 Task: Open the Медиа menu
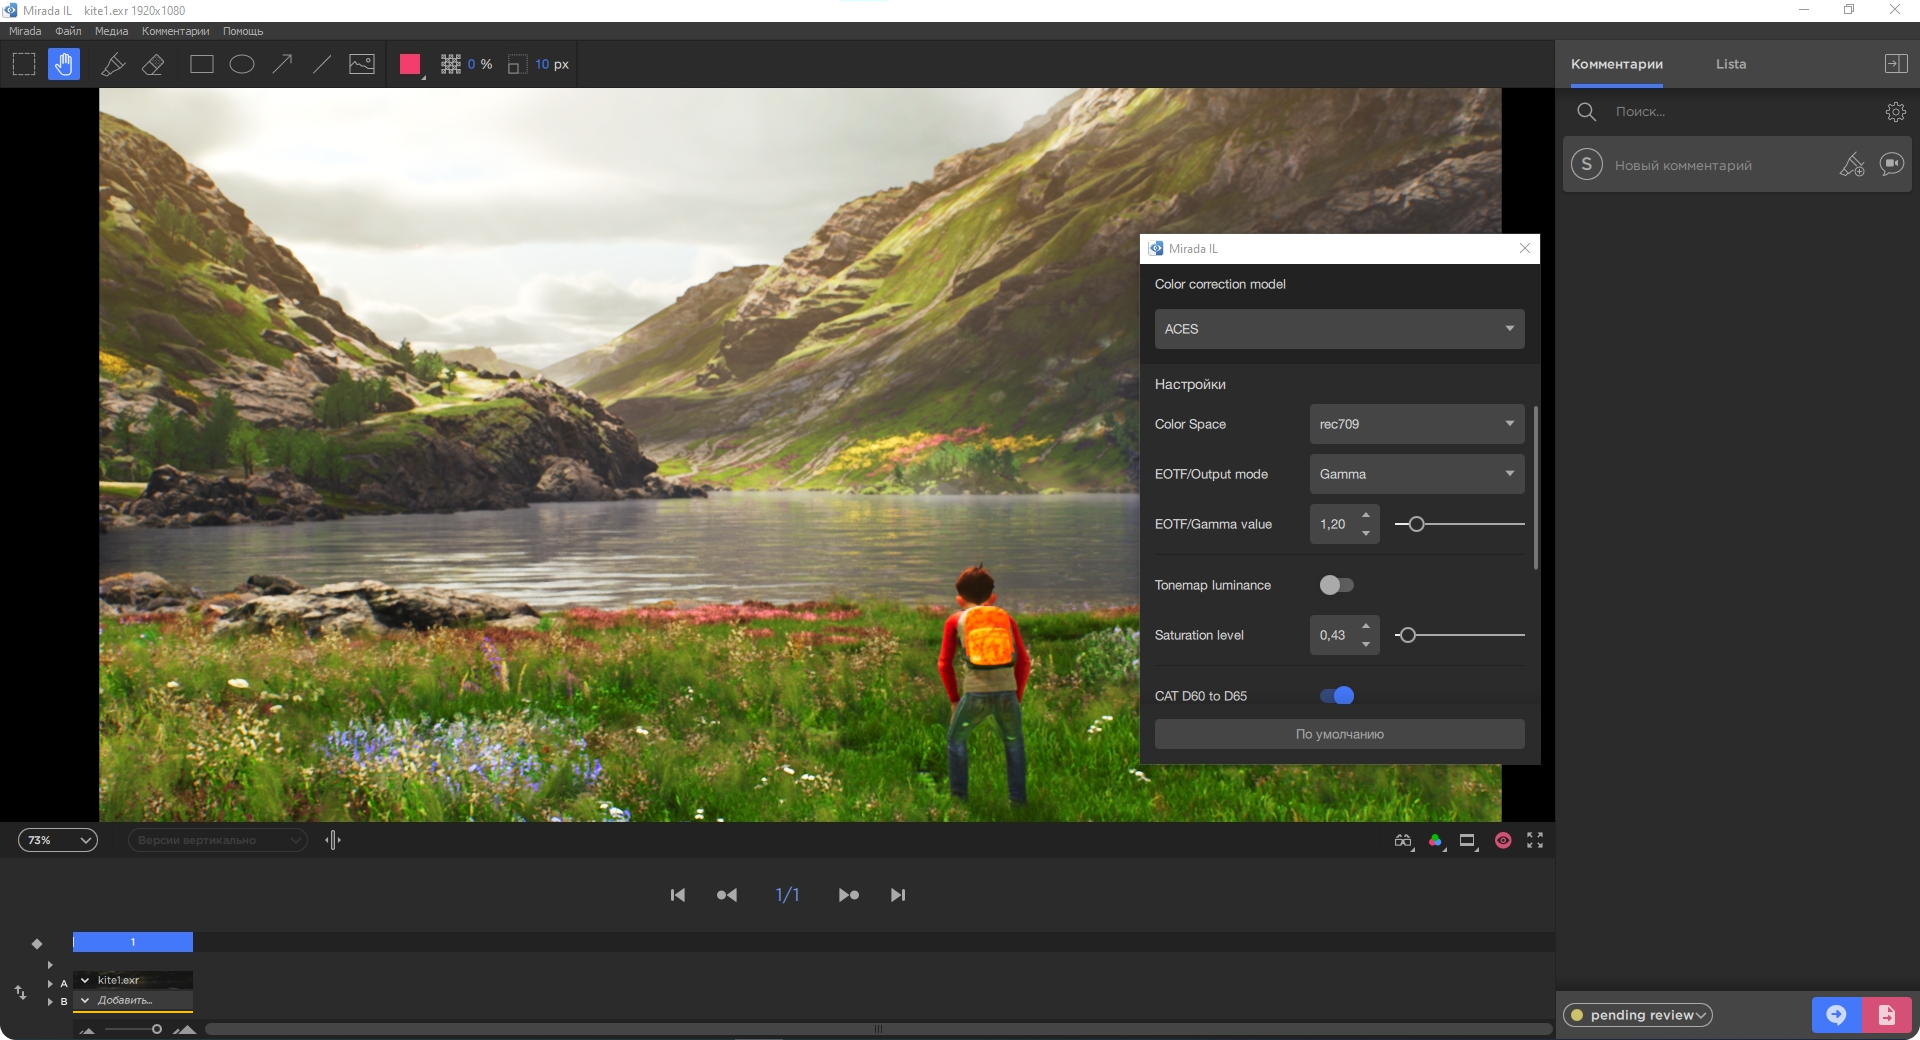click(111, 31)
